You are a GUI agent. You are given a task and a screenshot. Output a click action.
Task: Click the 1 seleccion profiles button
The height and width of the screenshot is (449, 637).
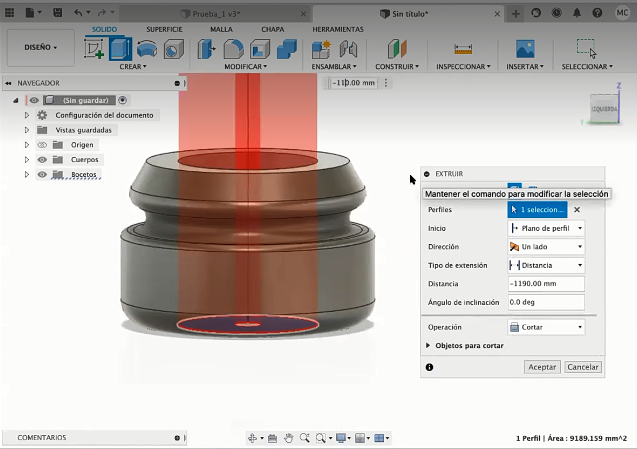[537, 210]
